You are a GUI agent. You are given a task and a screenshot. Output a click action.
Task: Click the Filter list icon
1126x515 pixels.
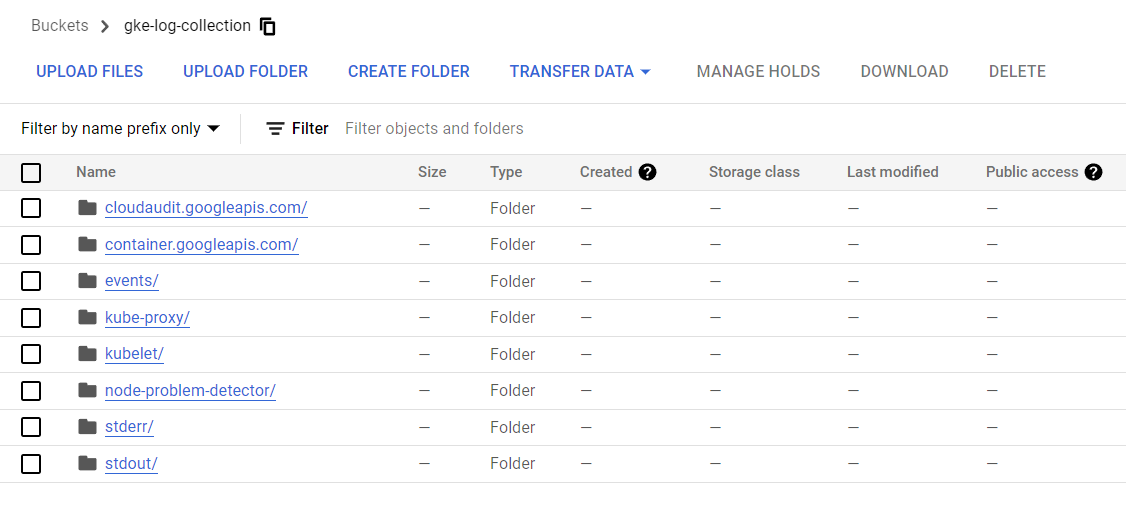[x=275, y=129]
